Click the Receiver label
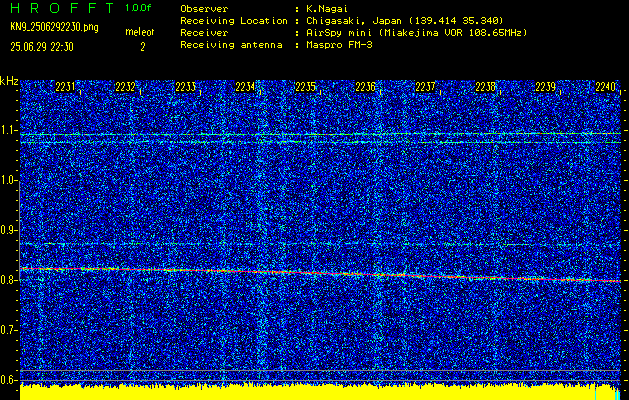 point(204,32)
